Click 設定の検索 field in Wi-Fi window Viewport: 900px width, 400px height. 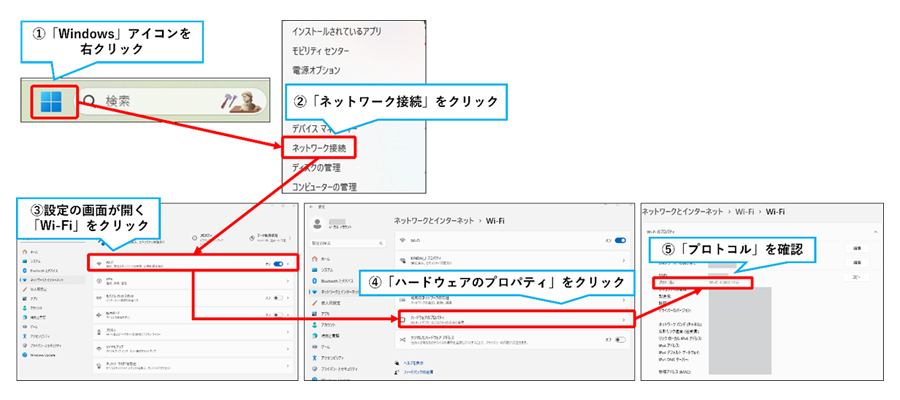point(347,243)
